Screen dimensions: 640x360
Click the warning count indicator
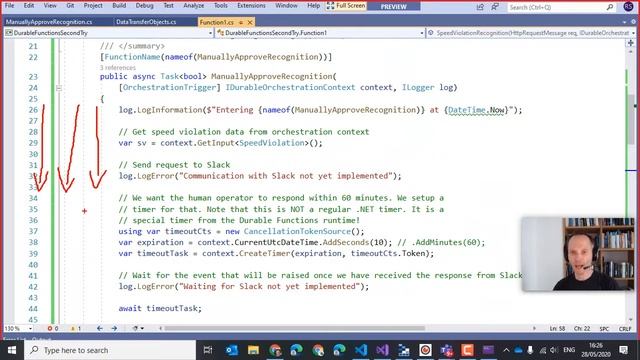coord(76,328)
